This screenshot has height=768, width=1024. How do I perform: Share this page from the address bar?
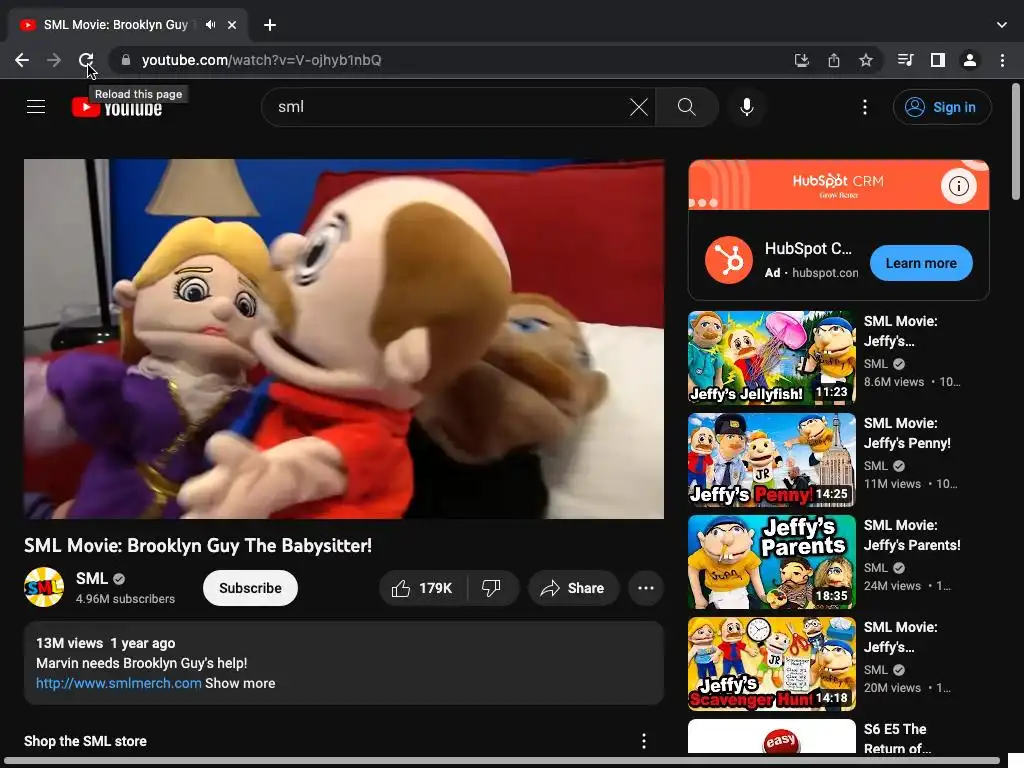(x=833, y=60)
